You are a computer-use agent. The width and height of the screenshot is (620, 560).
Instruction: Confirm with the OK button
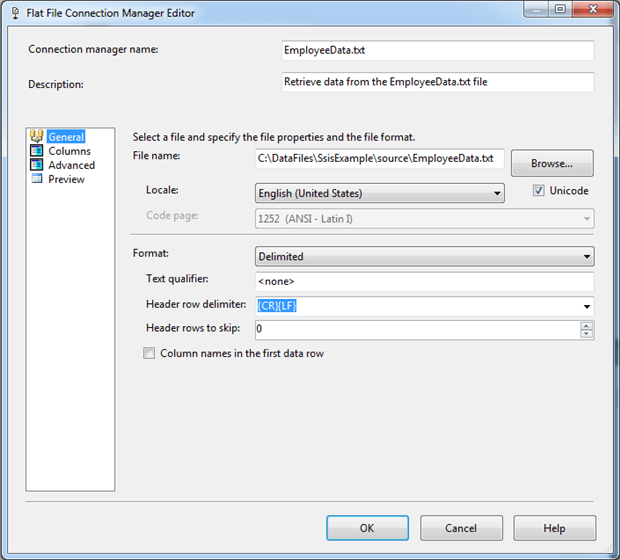(367, 528)
